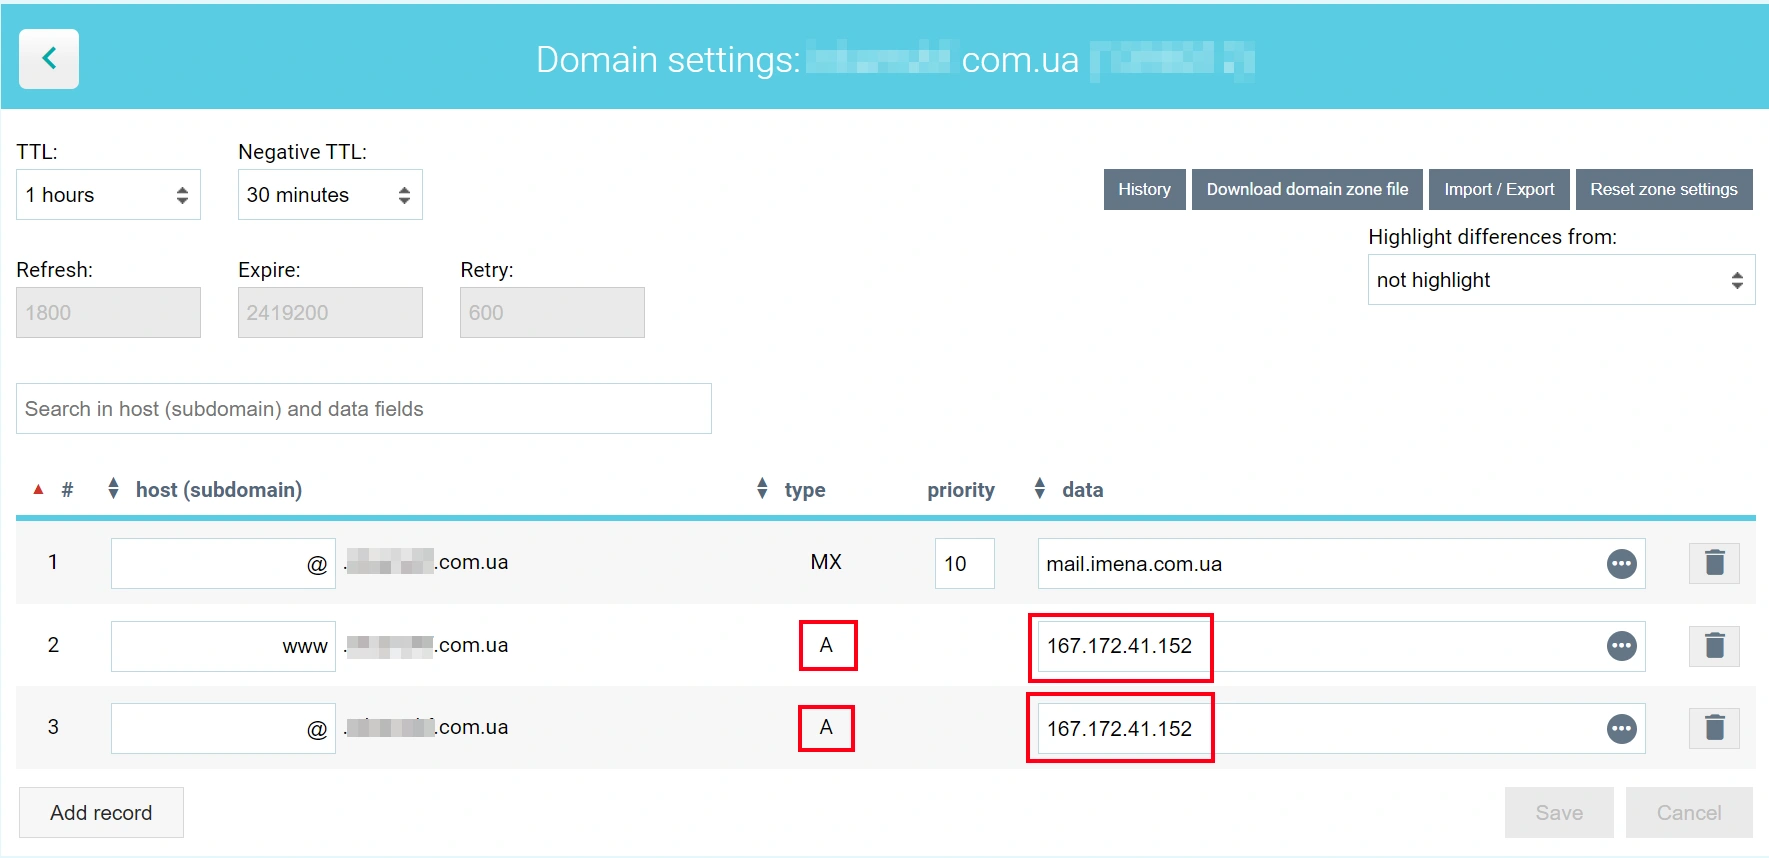This screenshot has height=858, width=1769.
Task: Focus the host and data search field
Action: (363, 409)
